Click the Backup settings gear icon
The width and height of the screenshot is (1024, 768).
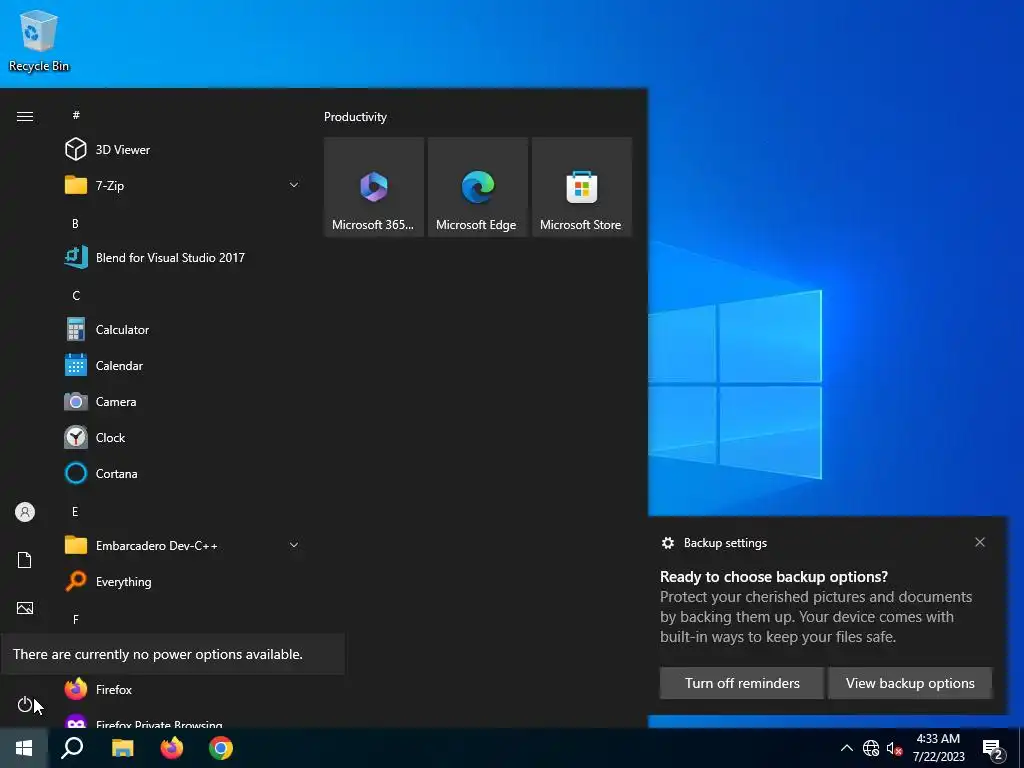coord(667,543)
